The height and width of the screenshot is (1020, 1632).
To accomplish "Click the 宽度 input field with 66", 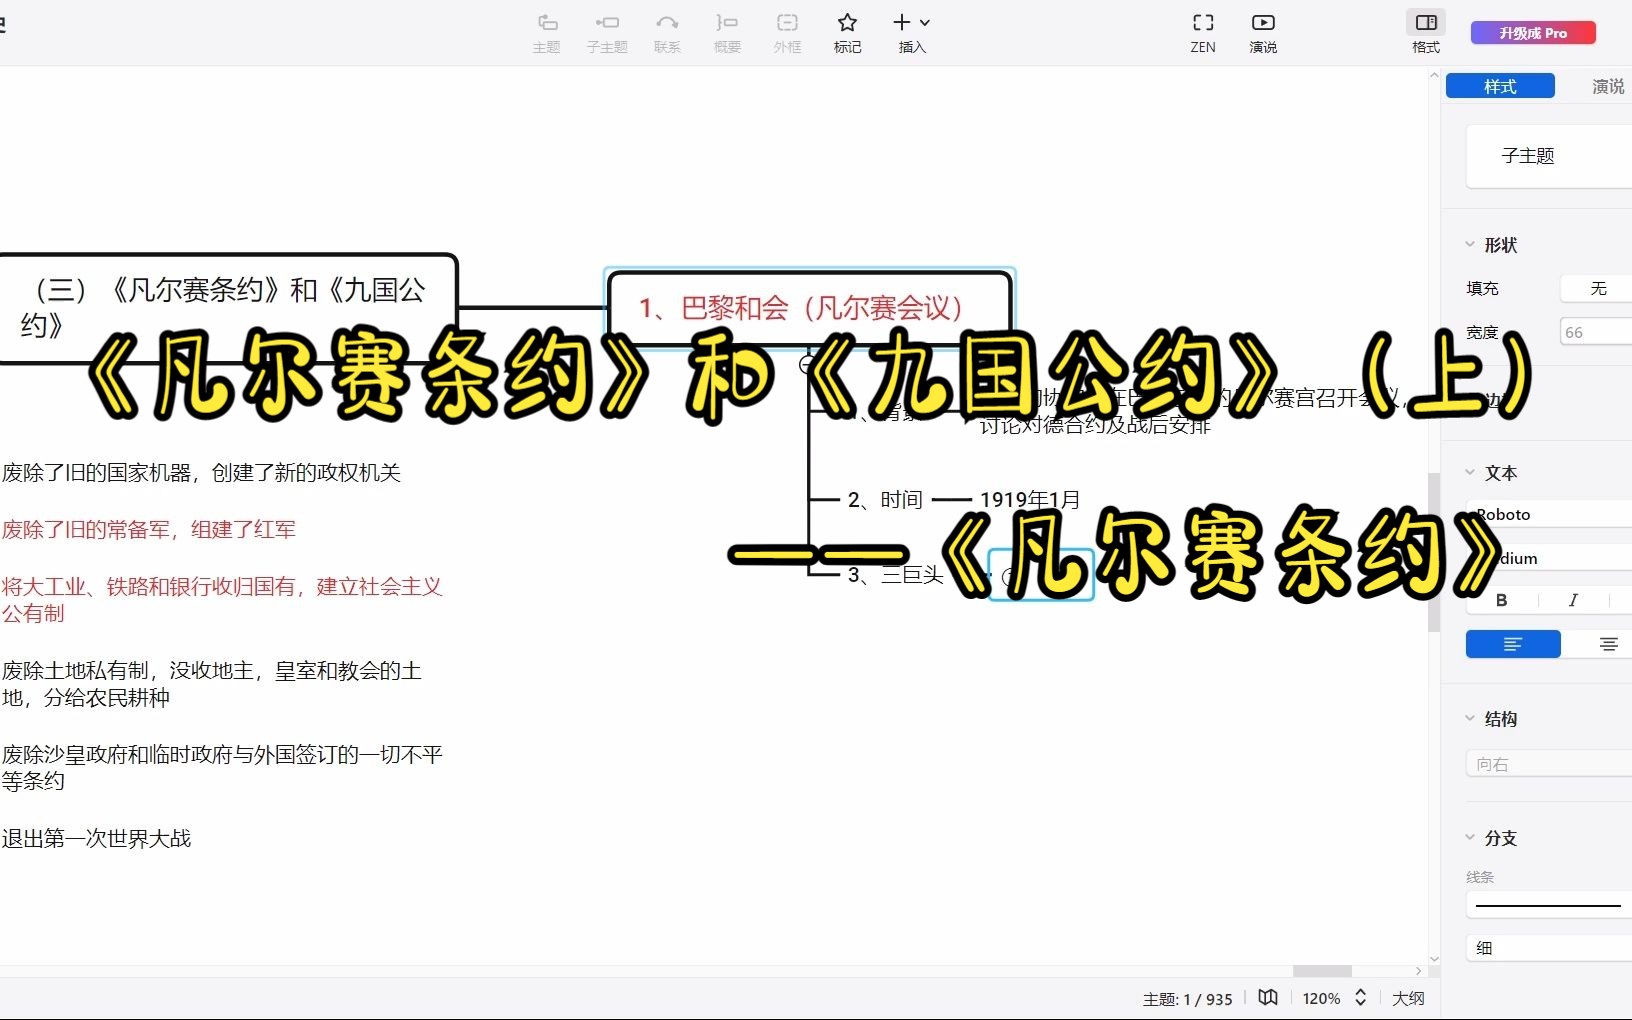I will (1596, 332).
